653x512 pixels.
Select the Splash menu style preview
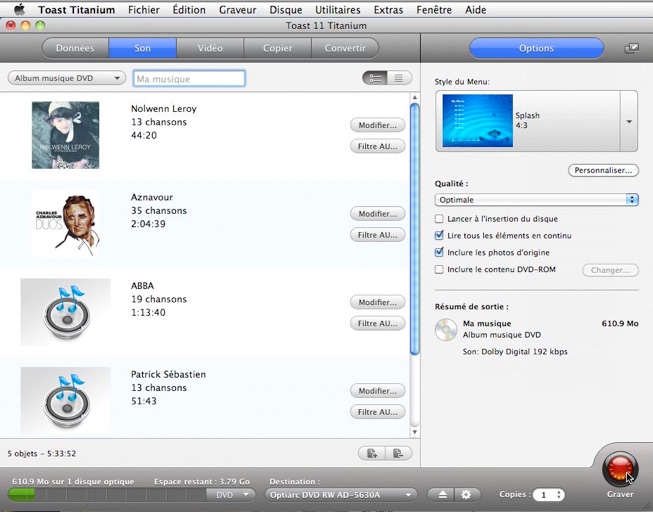pos(478,121)
